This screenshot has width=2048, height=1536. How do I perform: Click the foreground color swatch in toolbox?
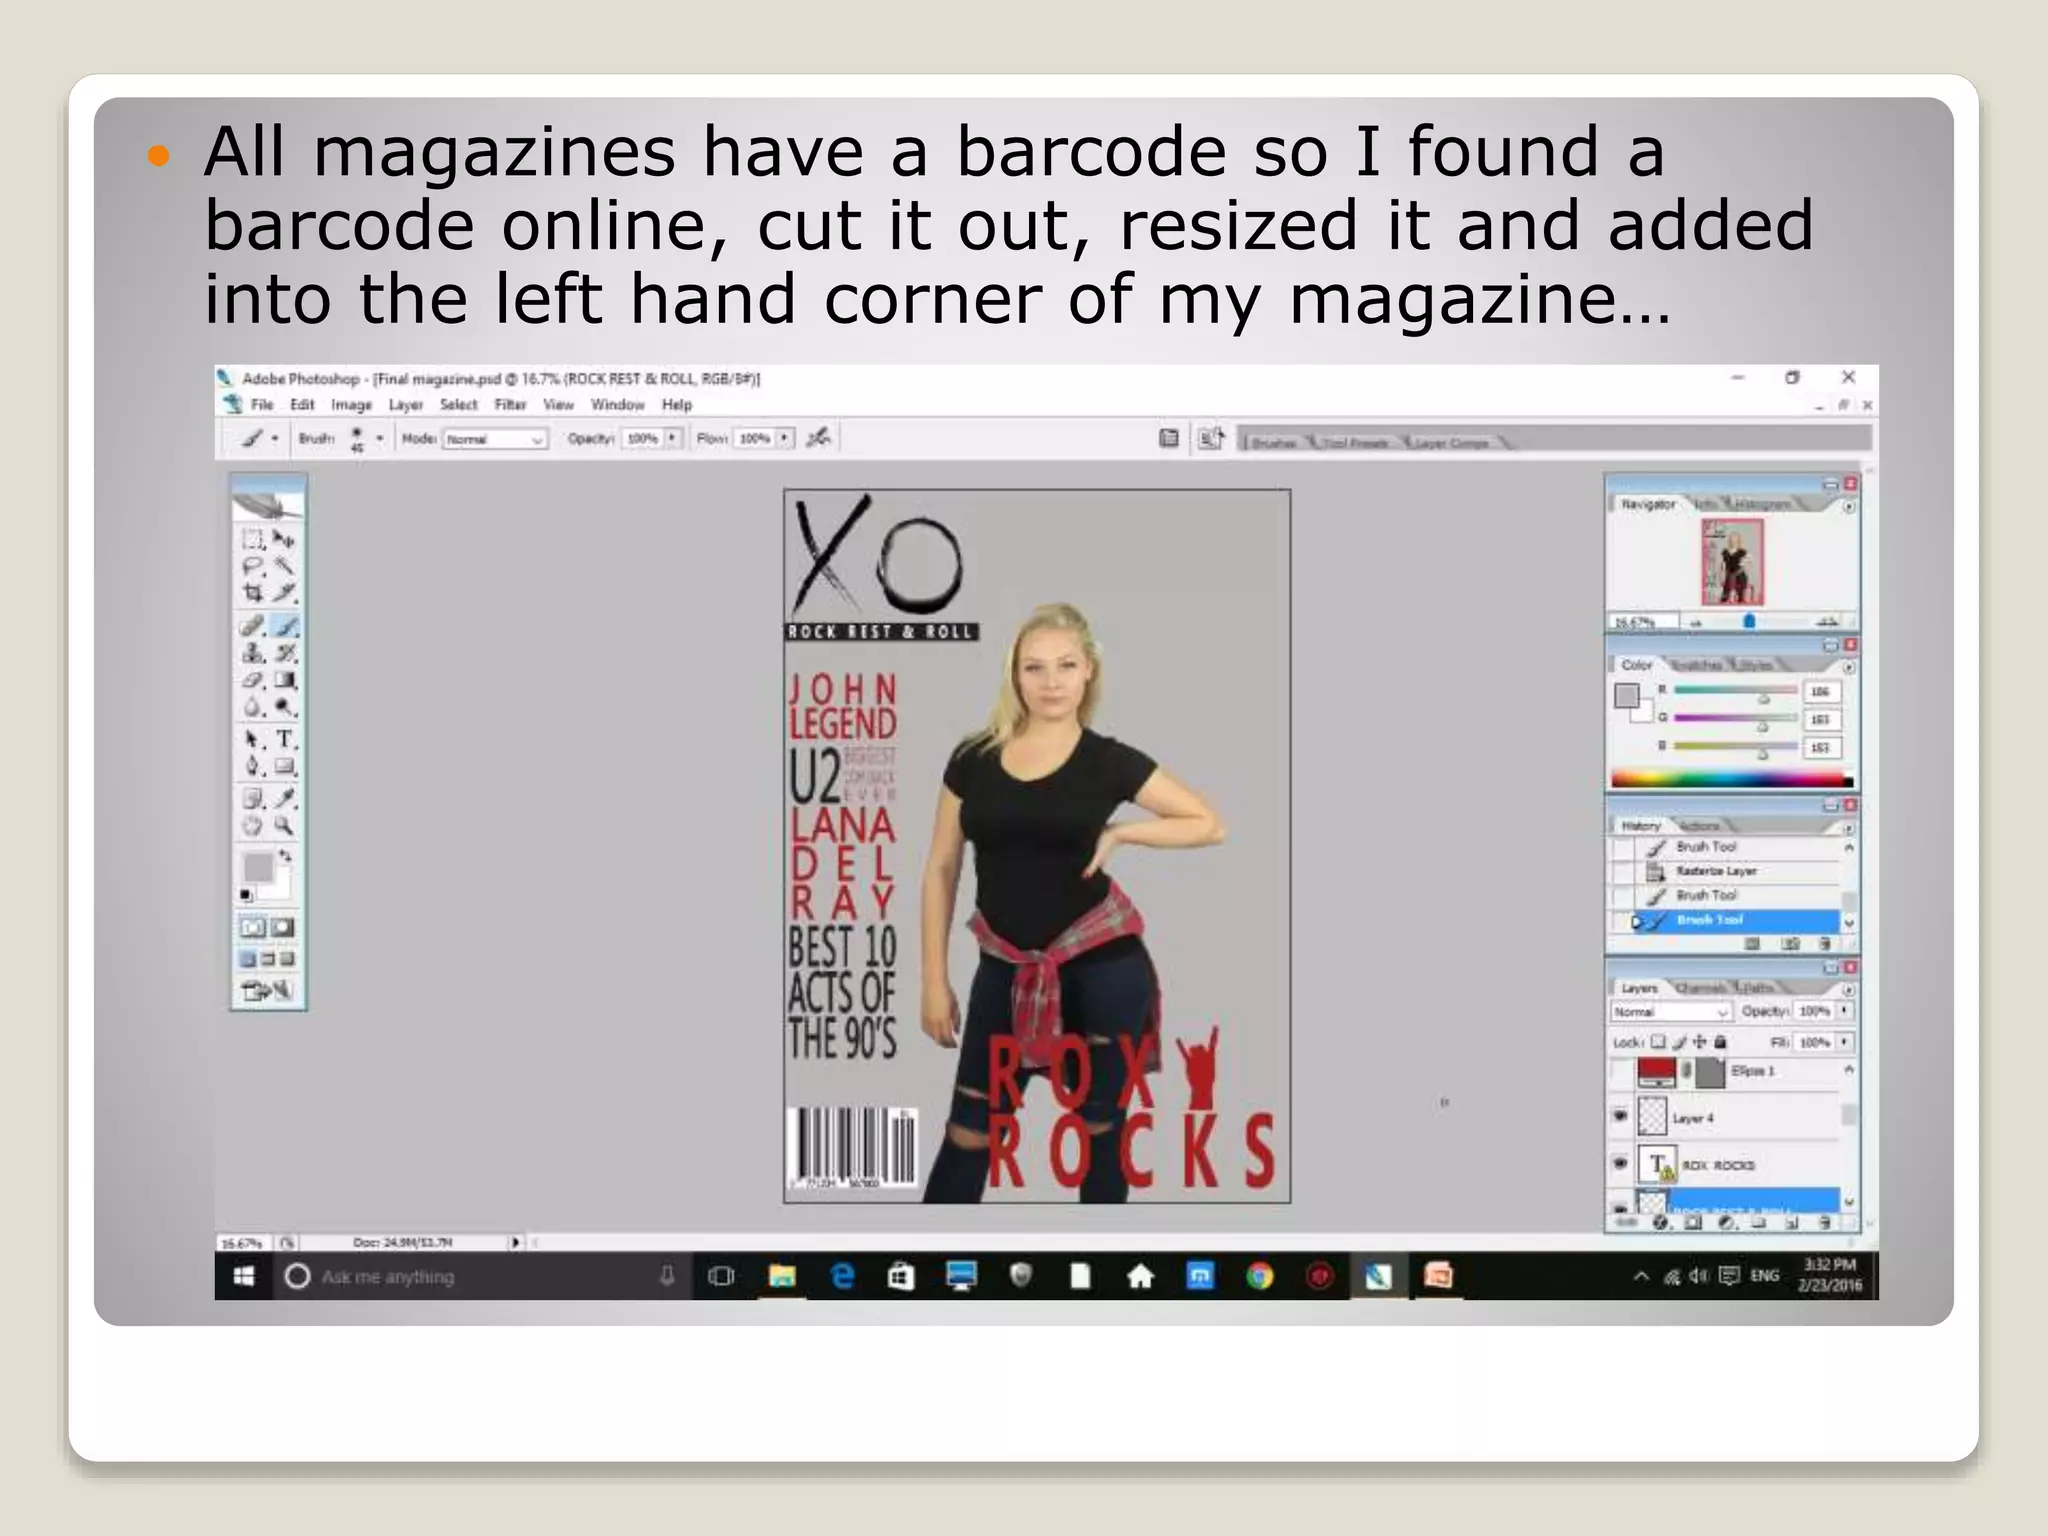pyautogui.click(x=258, y=868)
